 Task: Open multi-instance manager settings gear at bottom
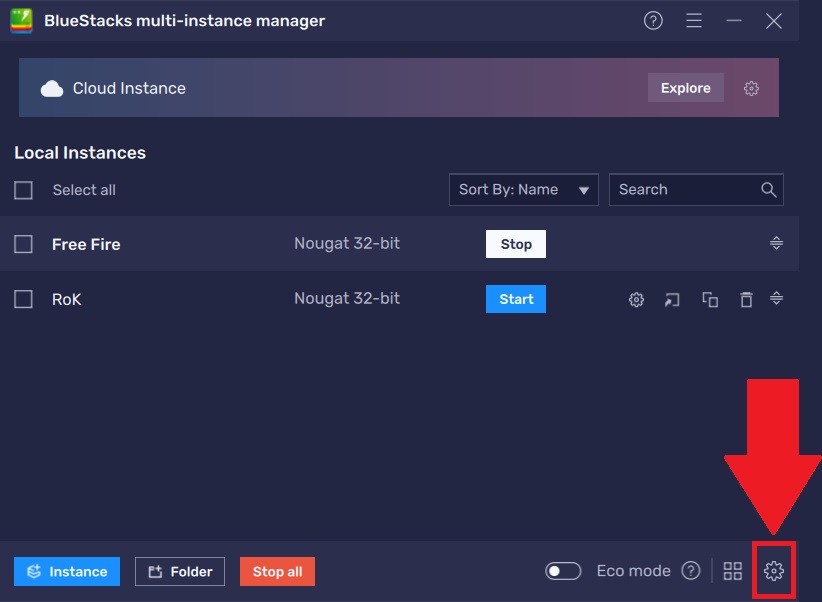(x=774, y=571)
